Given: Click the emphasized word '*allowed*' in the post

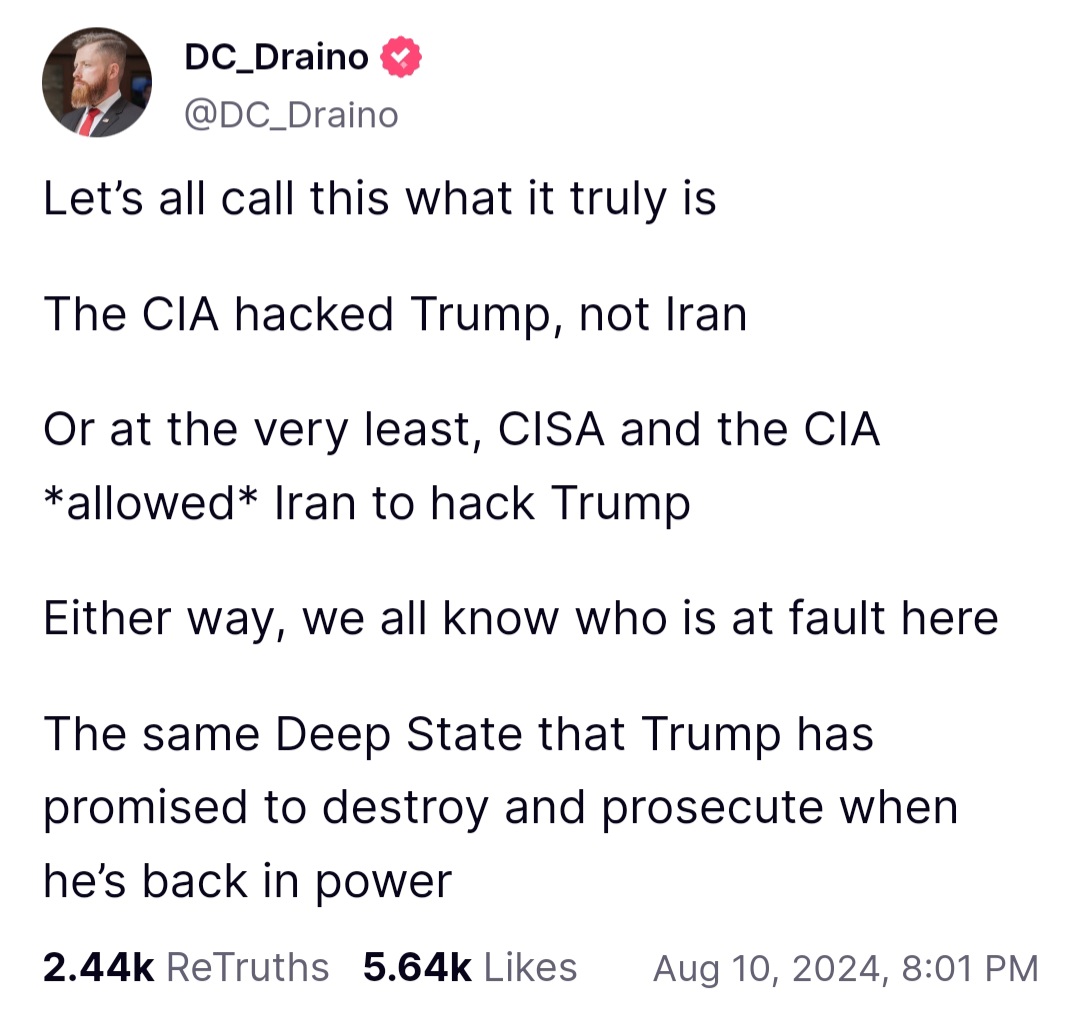Looking at the screenshot, I should tap(151, 503).
